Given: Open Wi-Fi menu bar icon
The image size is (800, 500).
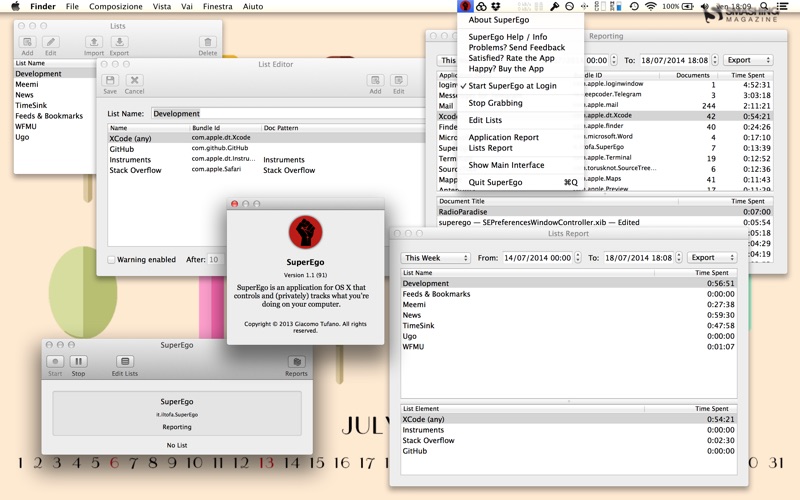Looking at the screenshot, I should click(x=651, y=6).
